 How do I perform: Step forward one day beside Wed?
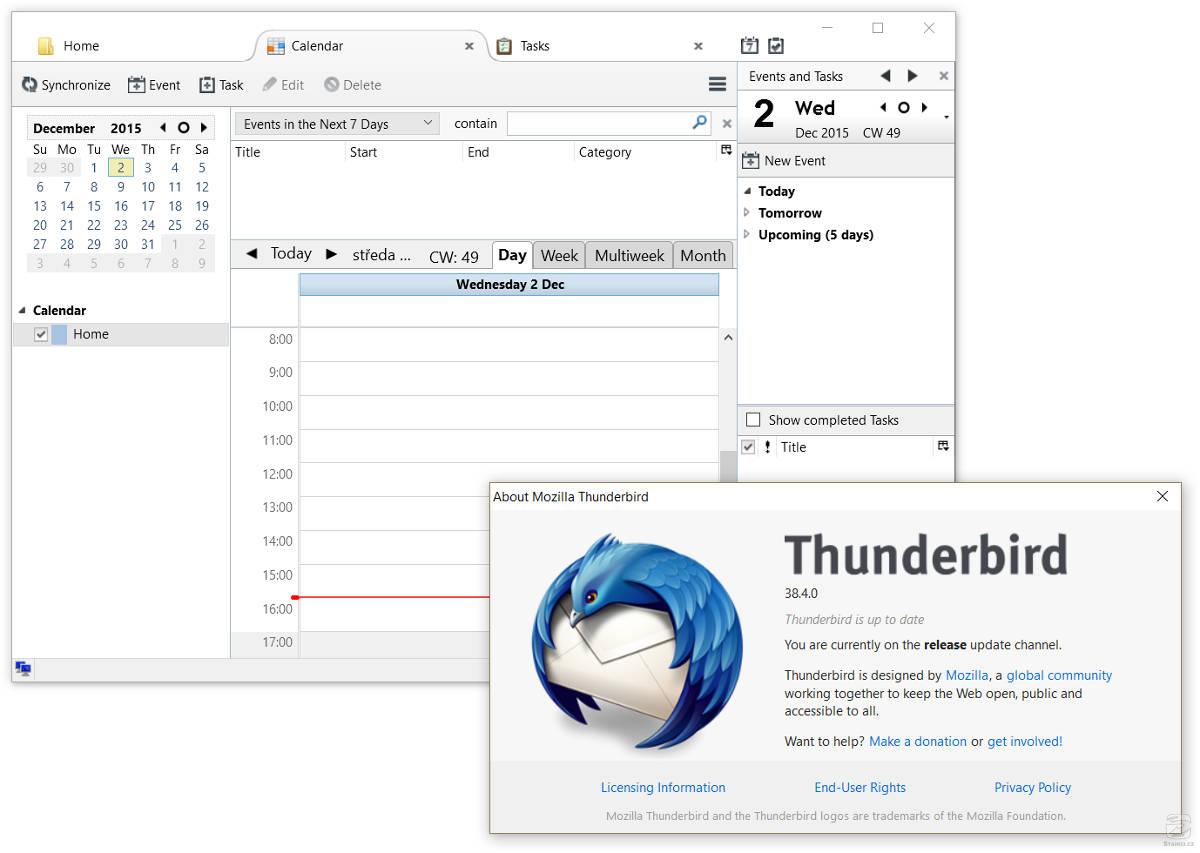tap(925, 108)
